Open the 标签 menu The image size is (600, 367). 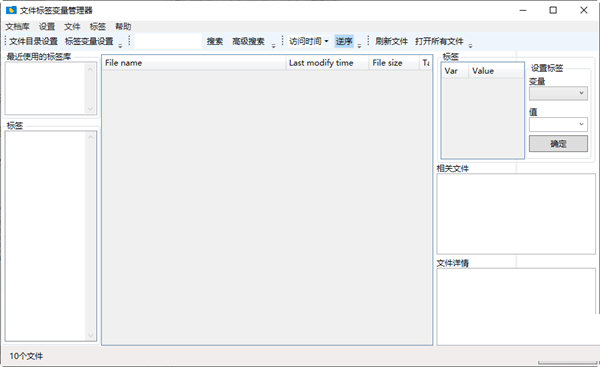[x=98, y=26]
